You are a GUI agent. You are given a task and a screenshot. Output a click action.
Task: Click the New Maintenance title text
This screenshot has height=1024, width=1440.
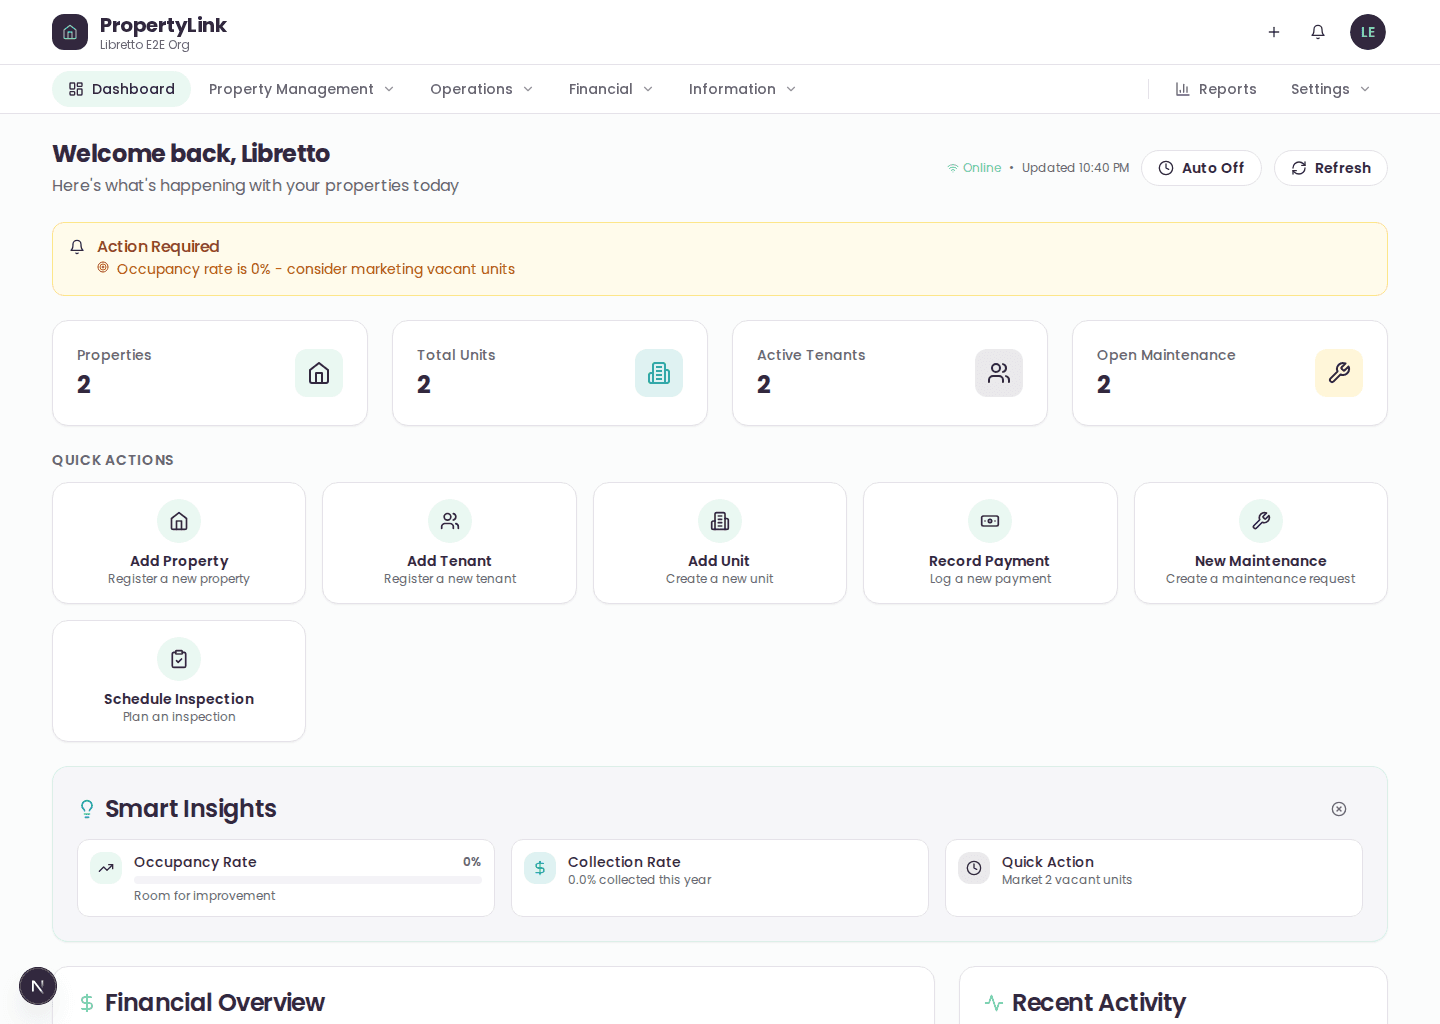[x=1260, y=561]
